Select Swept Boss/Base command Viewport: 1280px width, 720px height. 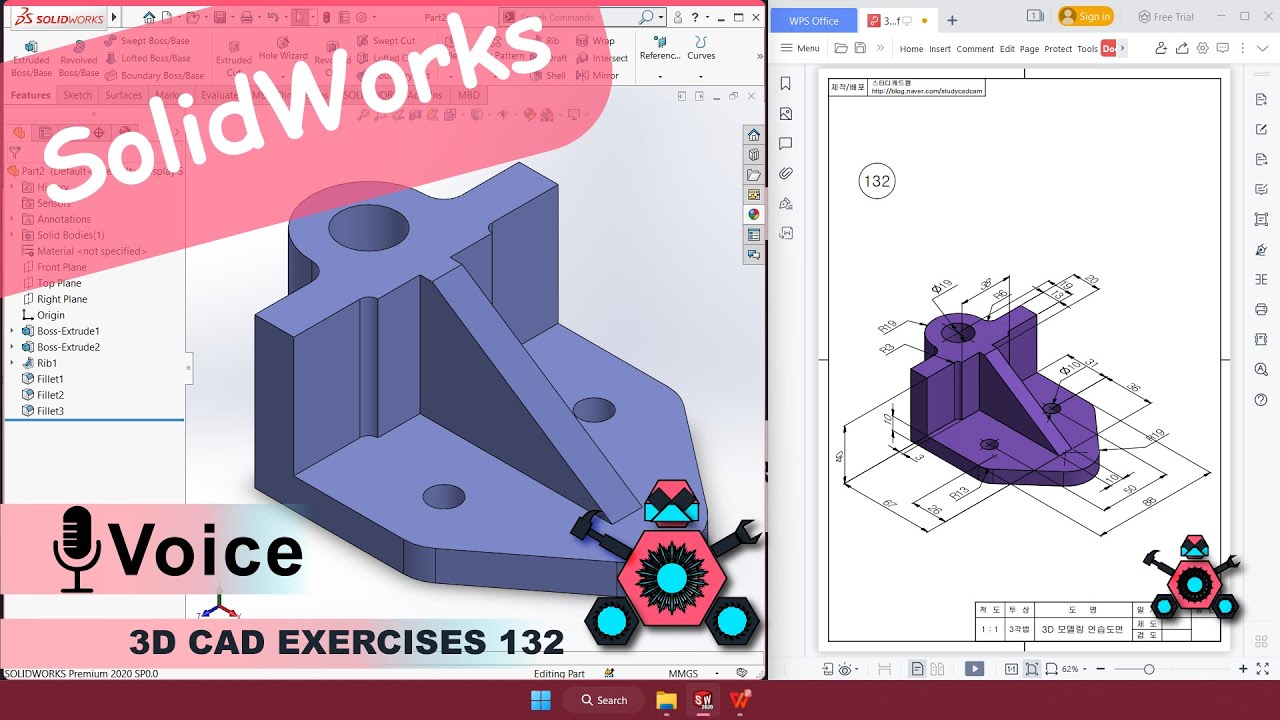pyautogui.click(x=147, y=41)
